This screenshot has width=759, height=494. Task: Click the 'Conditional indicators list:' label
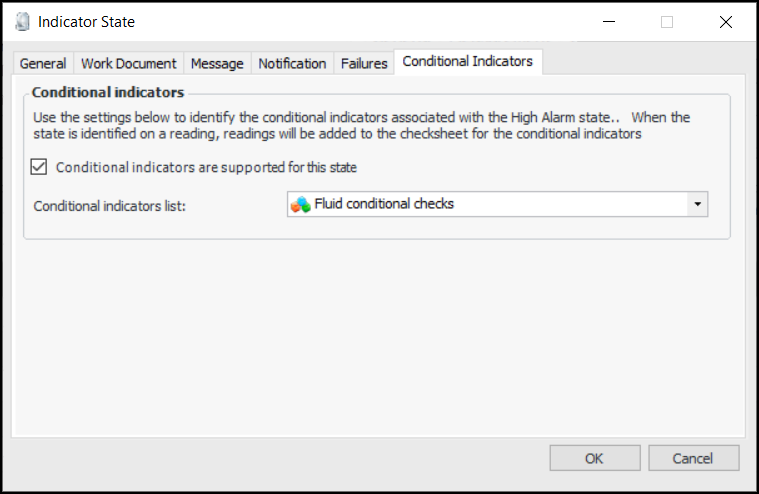[x=110, y=205]
